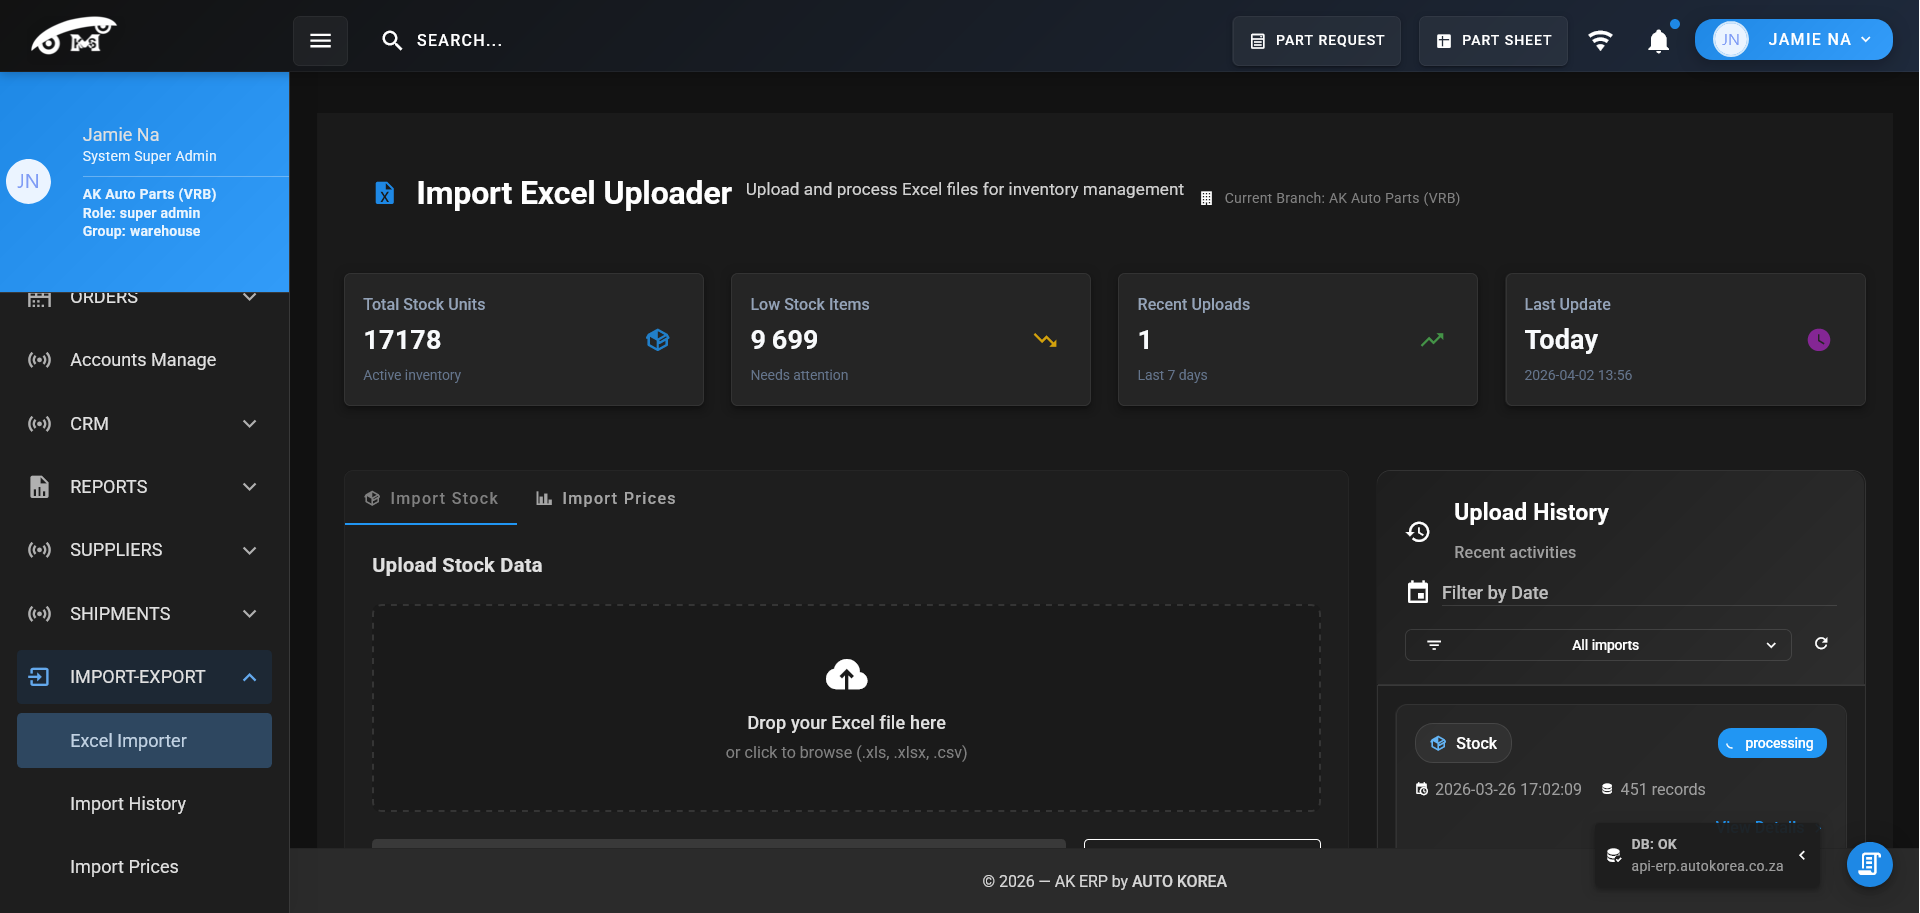
Task: Toggle the hamburger sidebar menu
Action: (320, 41)
